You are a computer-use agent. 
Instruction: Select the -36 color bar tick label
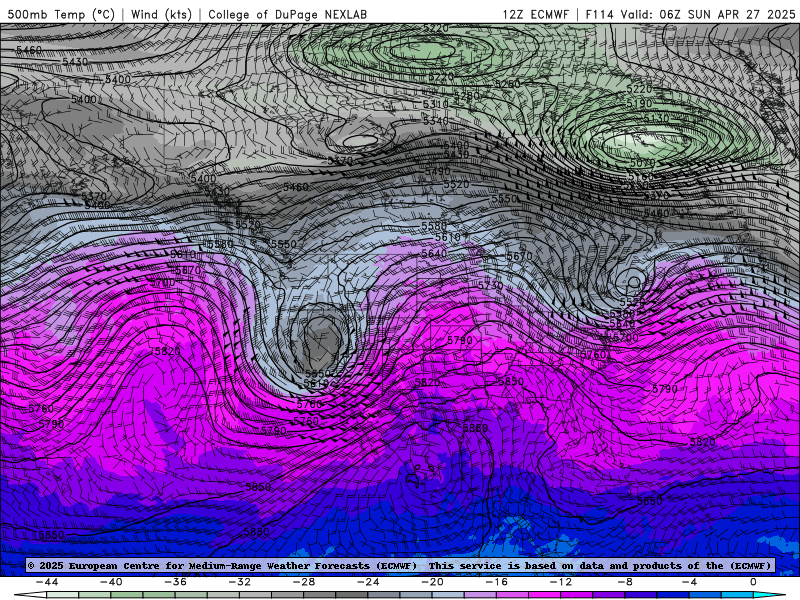[176, 582]
